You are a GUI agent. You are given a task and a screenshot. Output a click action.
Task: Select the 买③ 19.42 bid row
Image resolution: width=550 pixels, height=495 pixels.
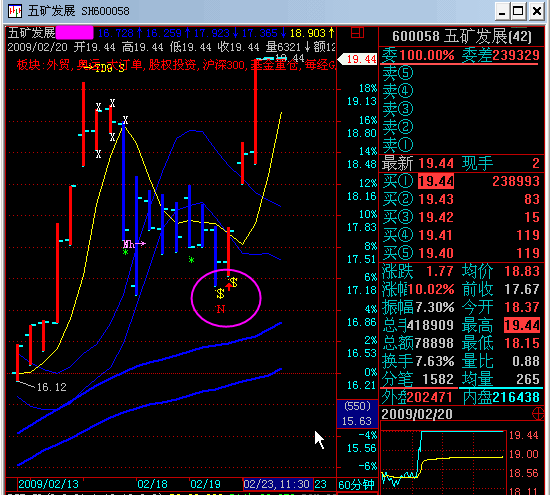point(461,217)
